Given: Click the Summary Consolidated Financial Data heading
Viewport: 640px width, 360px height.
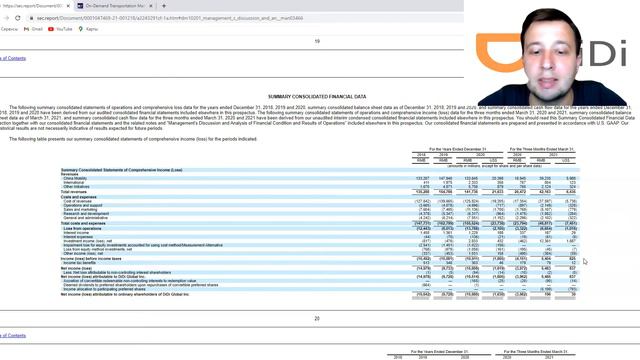Looking at the screenshot, I should click(x=317, y=97).
